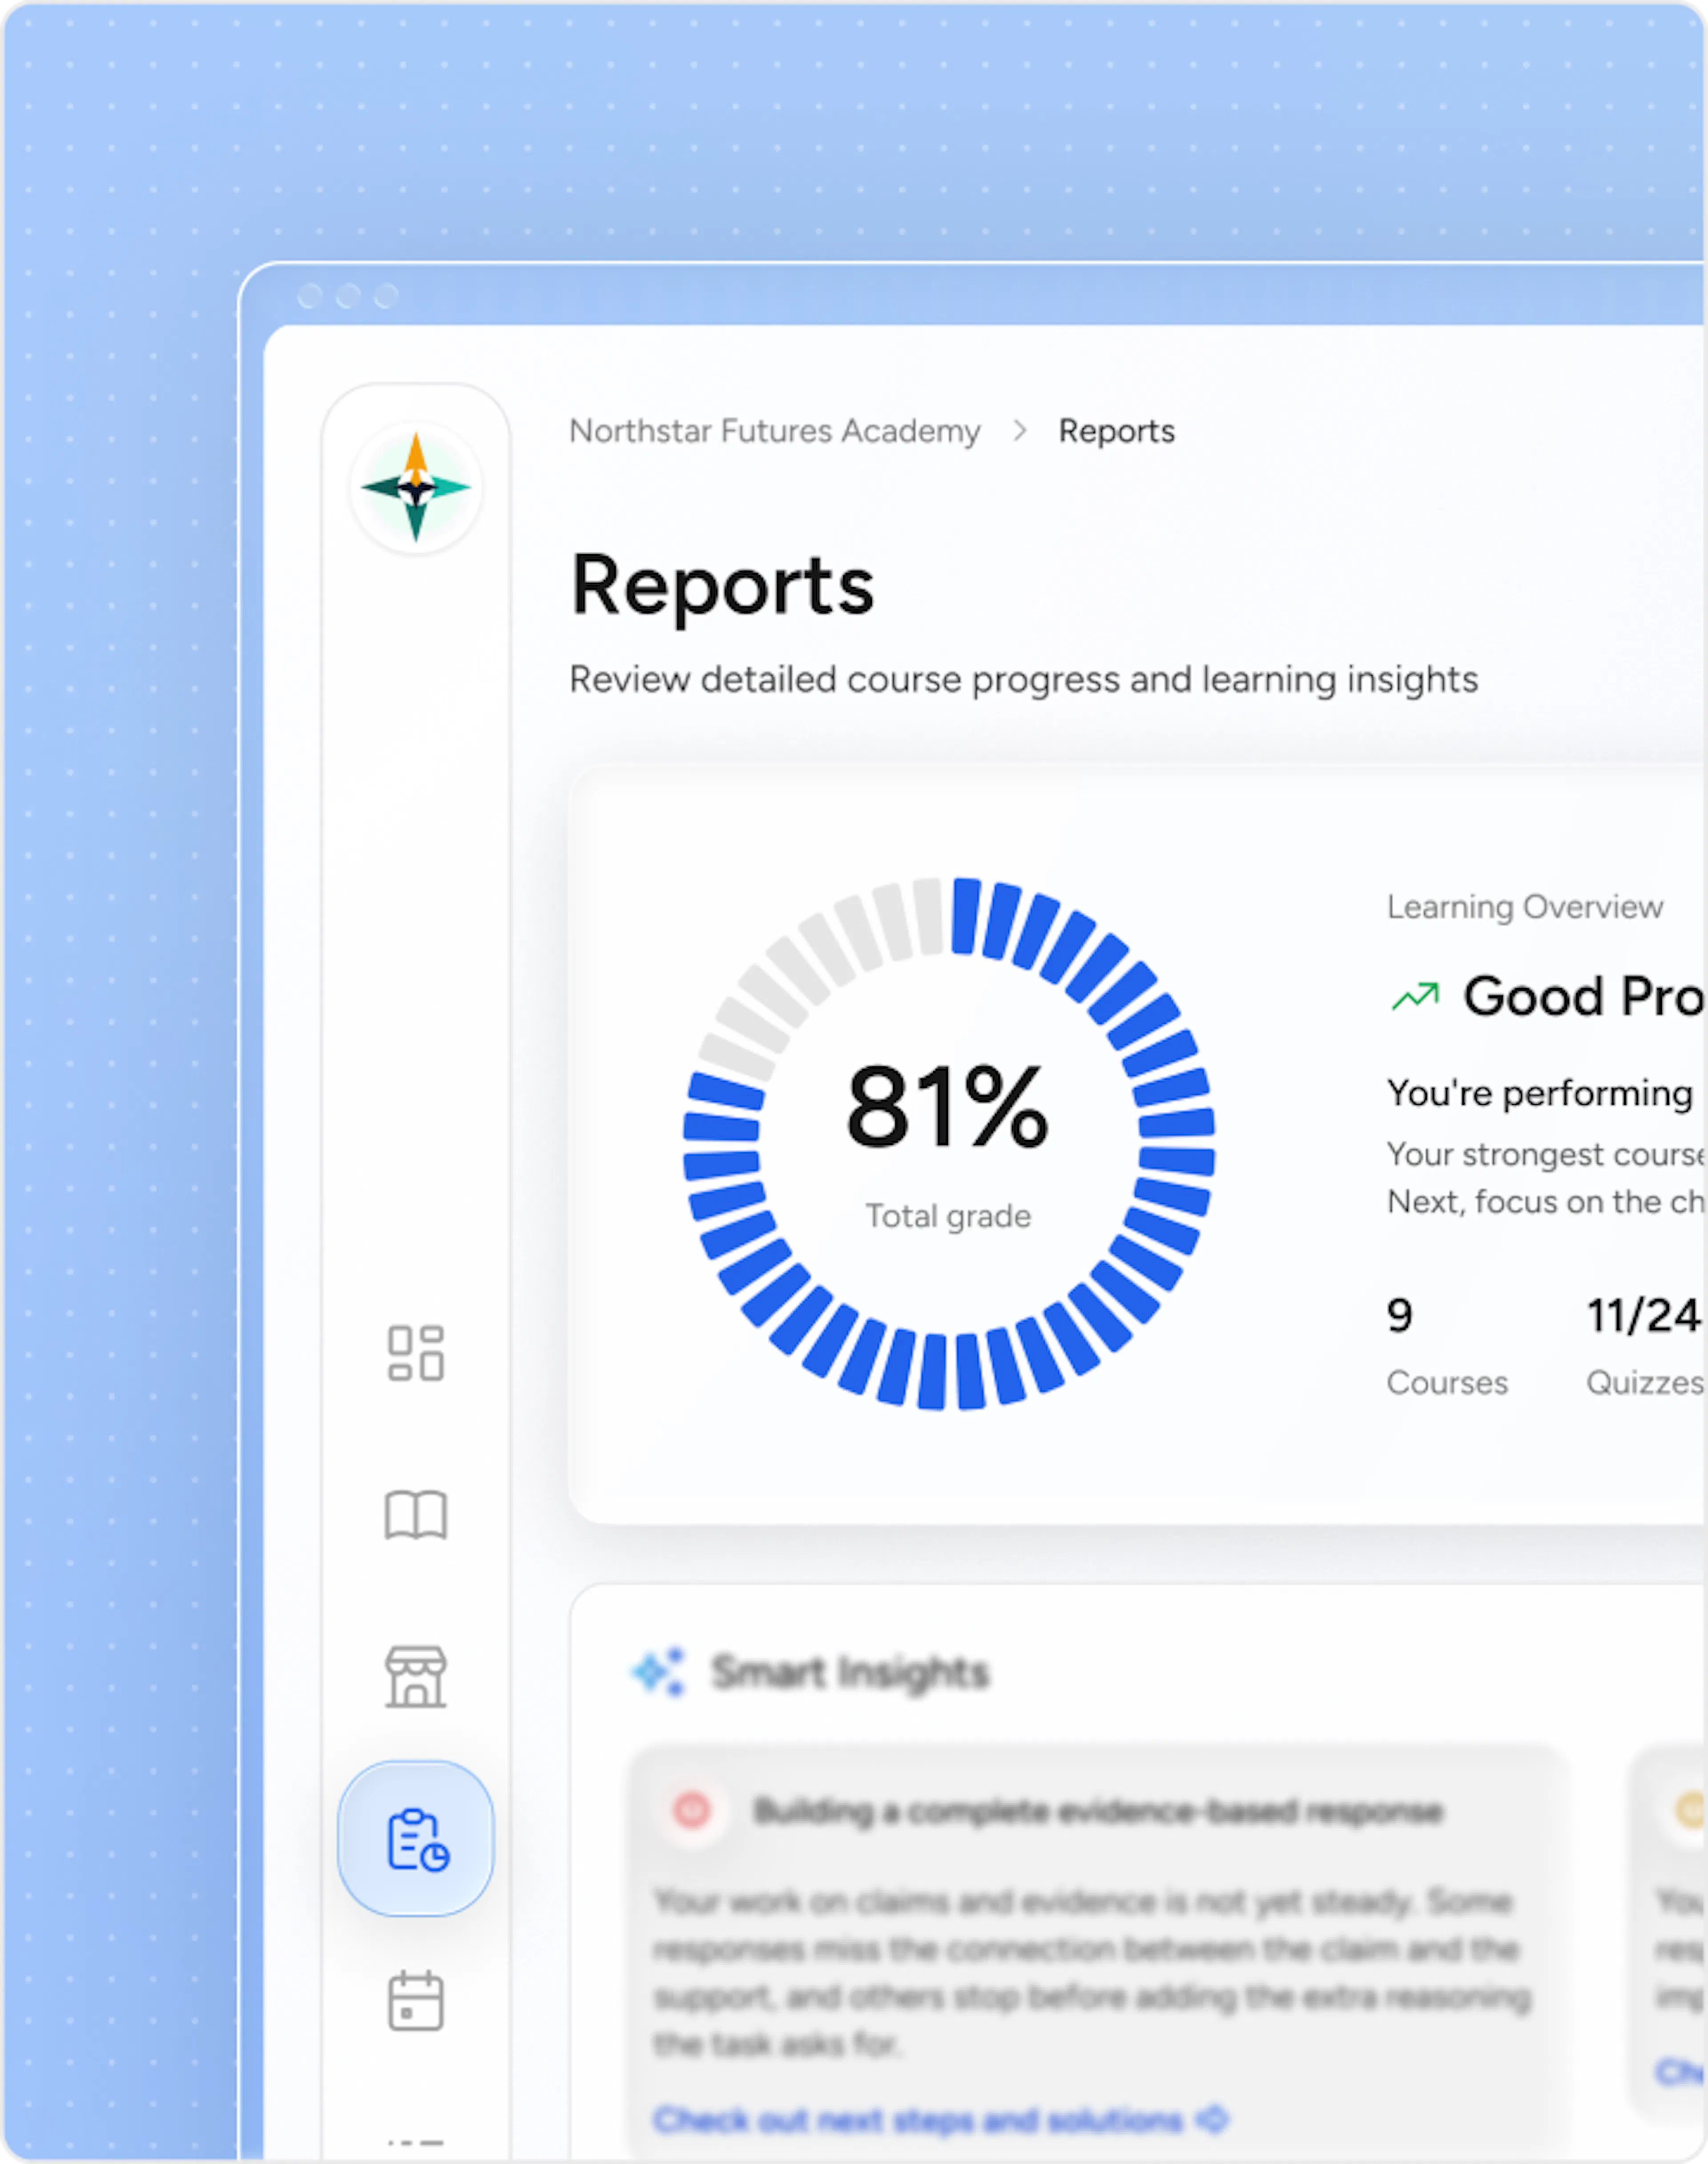The image size is (1708, 2164).
Task: Open the store shop icon in sidebar
Action: pyautogui.click(x=416, y=1677)
